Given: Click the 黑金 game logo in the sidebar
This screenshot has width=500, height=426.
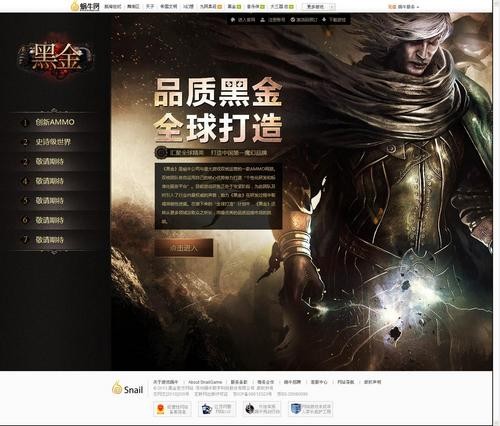Looking at the screenshot, I should point(55,57).
